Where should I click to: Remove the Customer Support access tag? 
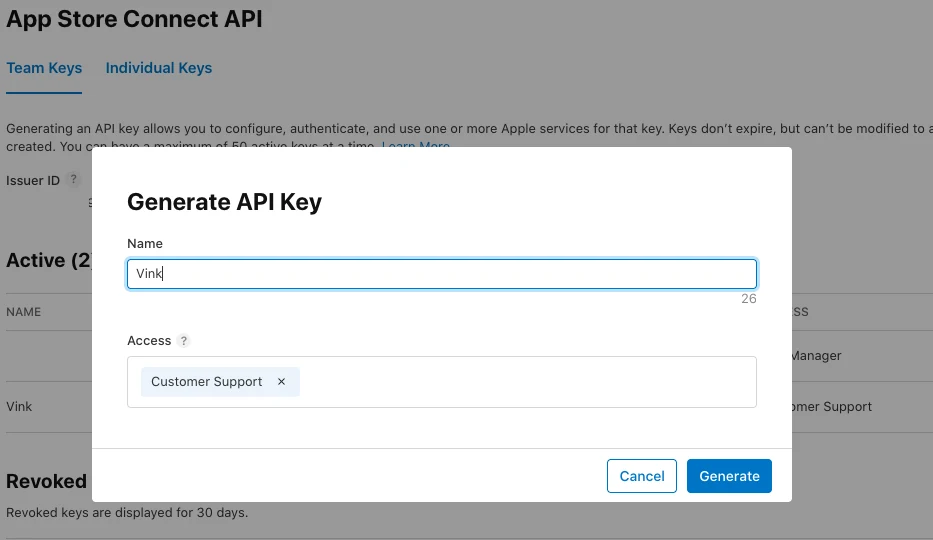pyautogui.click(x=281, y=382)
